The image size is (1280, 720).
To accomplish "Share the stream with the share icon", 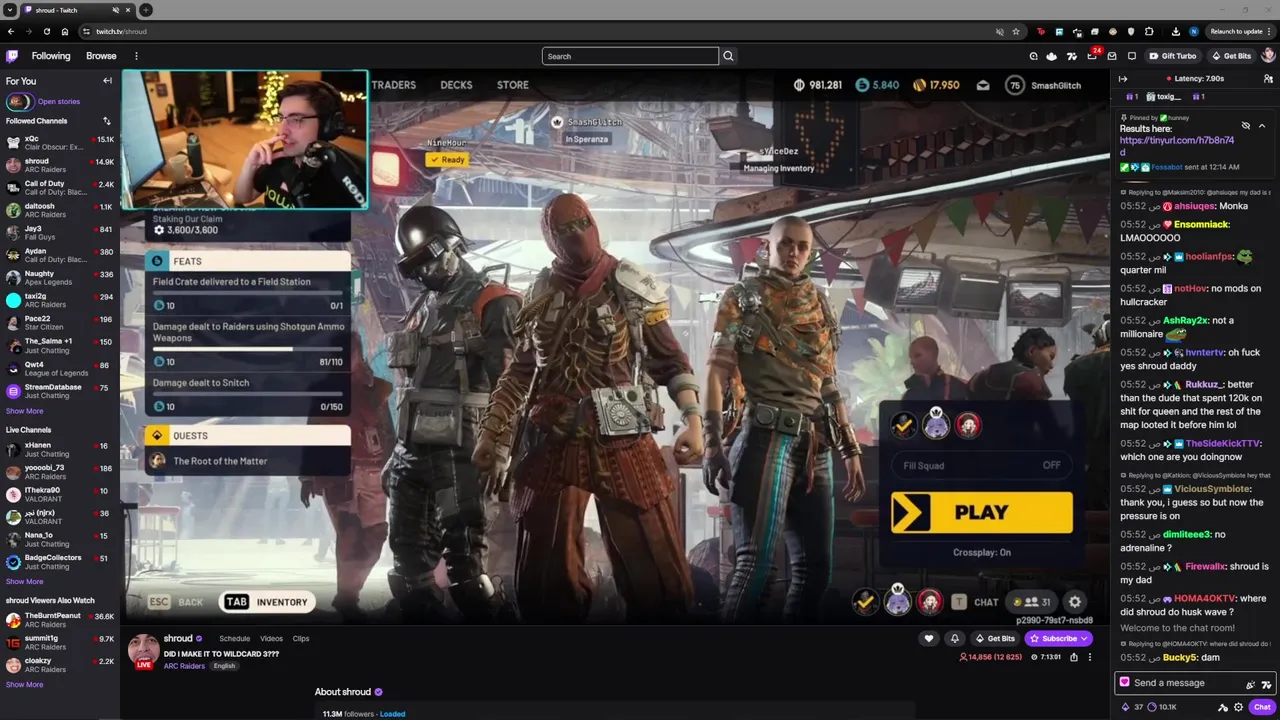I will 1074,657.
